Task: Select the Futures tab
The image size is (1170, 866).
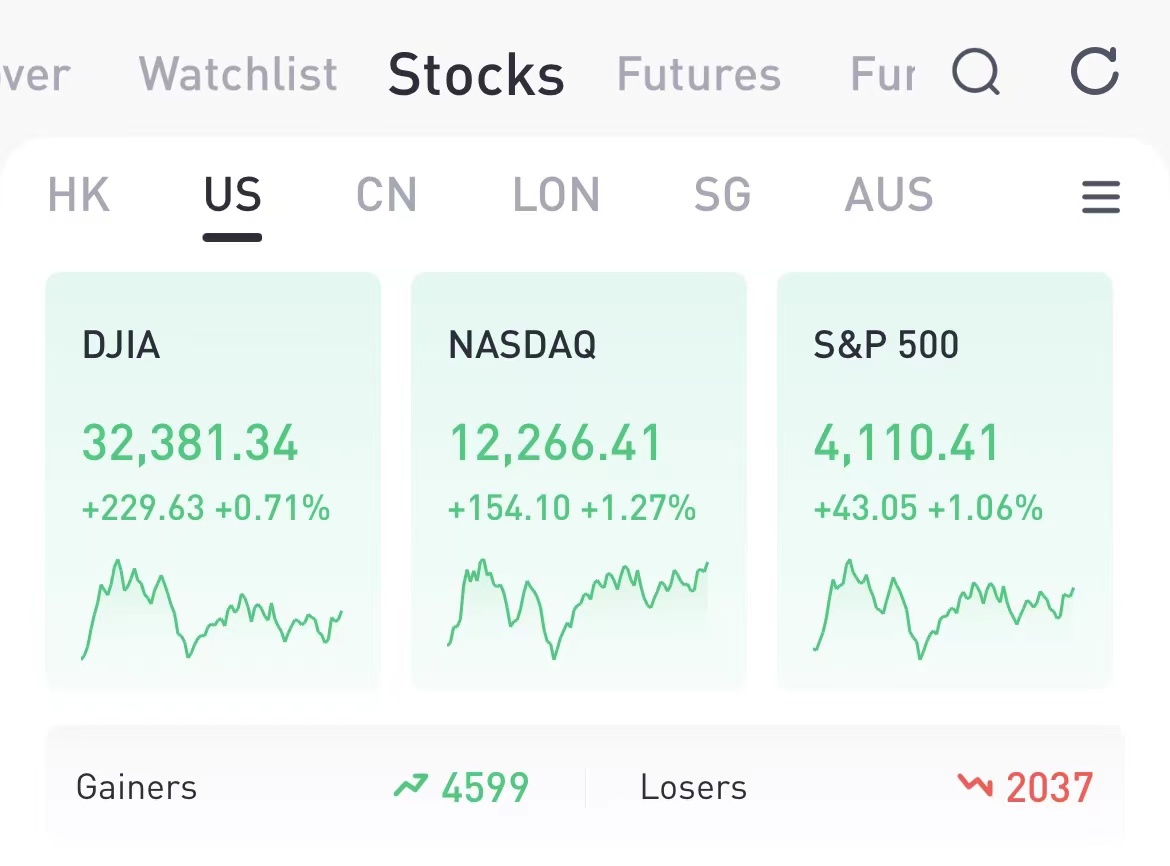Action: 698,74
